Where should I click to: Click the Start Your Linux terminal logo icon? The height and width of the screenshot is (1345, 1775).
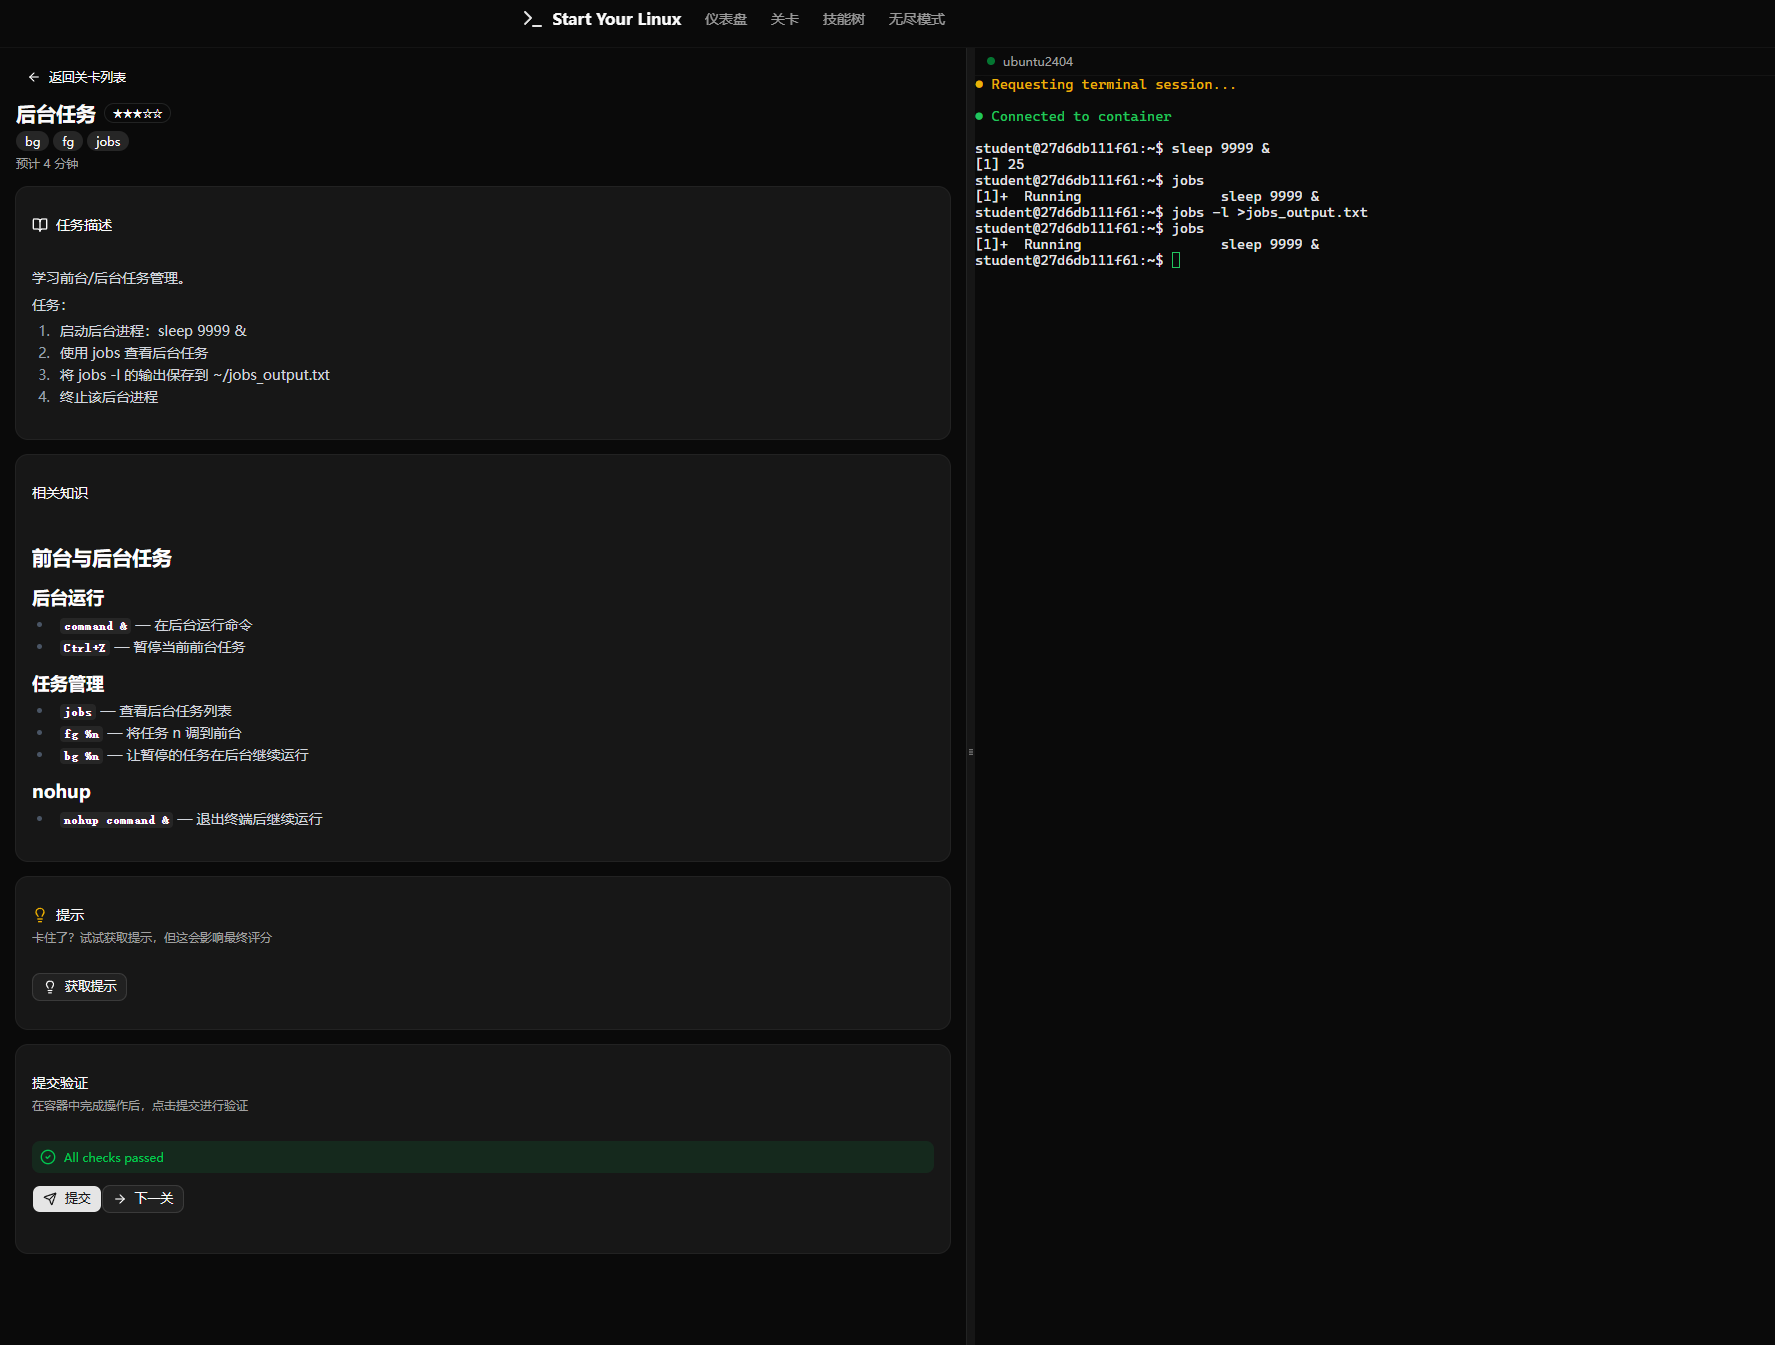(x=532, y=19)
